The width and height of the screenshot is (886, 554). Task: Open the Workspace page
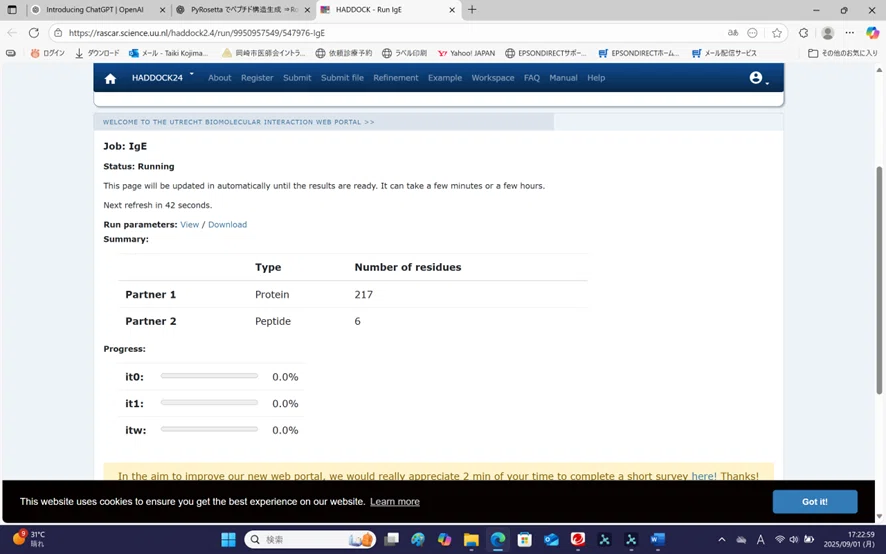(x=493, y=78)
